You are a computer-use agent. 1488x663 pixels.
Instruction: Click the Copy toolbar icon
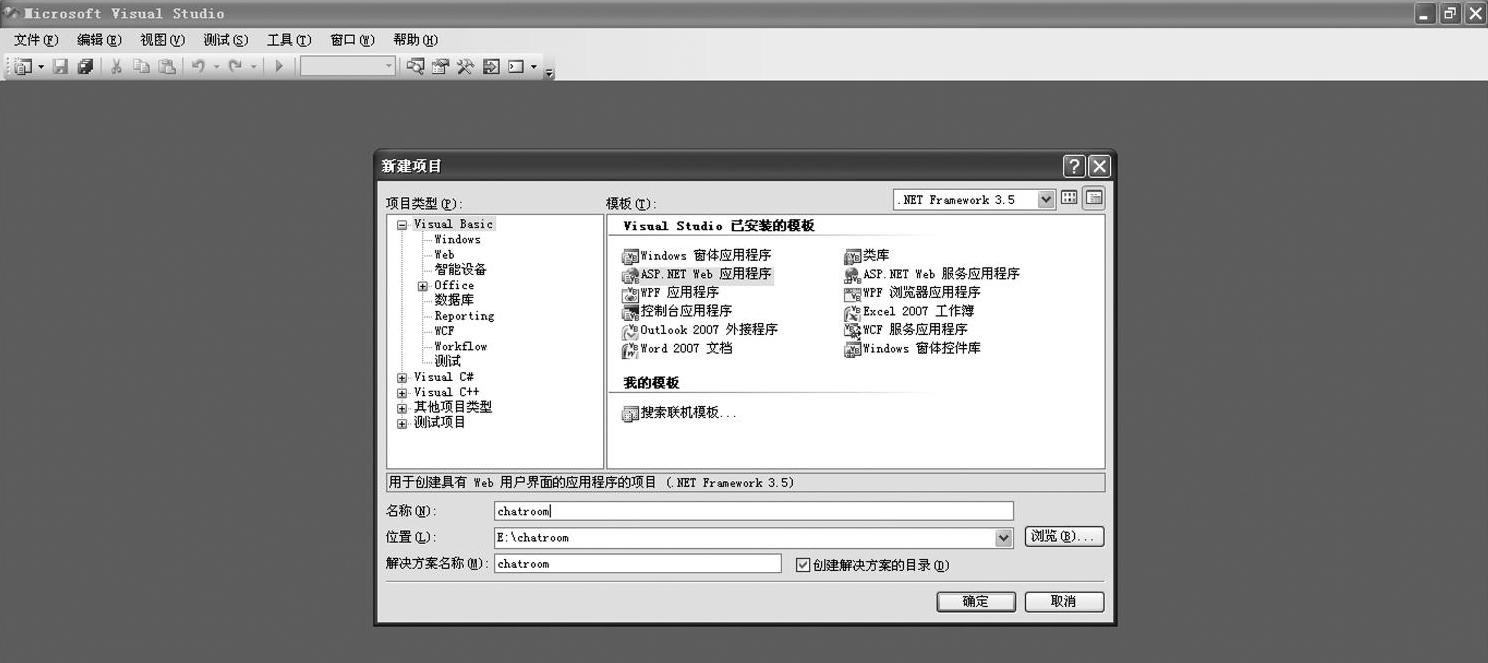tap(141, 66)
